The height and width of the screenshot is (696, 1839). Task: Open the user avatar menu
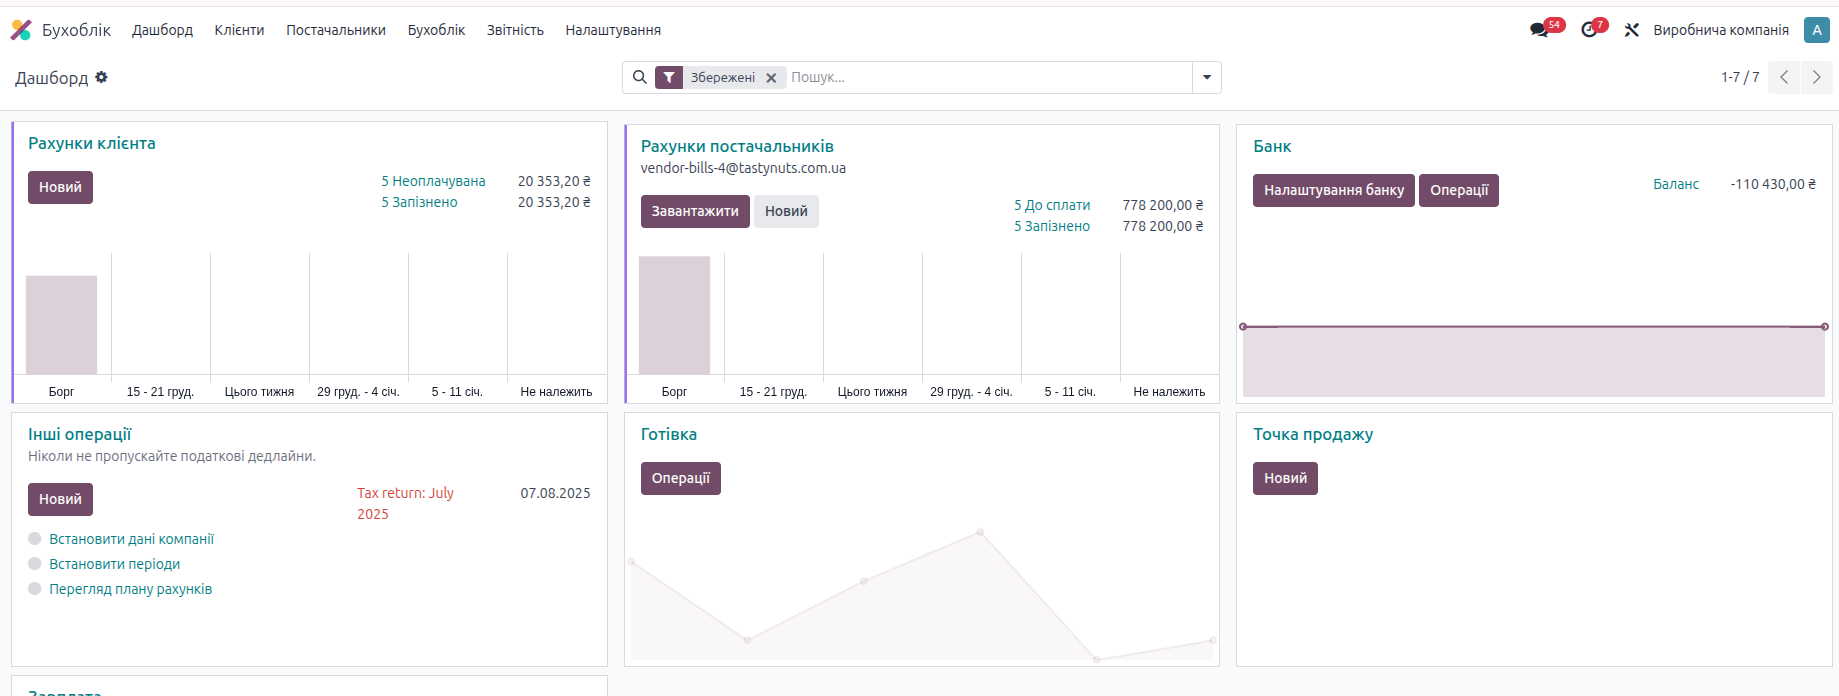coord(1816,30)
